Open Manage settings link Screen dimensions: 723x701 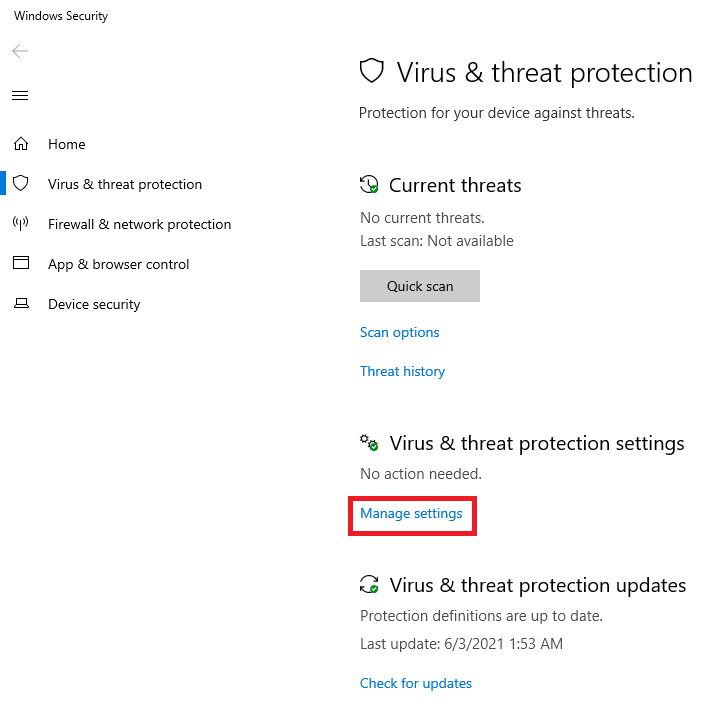[x=411, y=513]
